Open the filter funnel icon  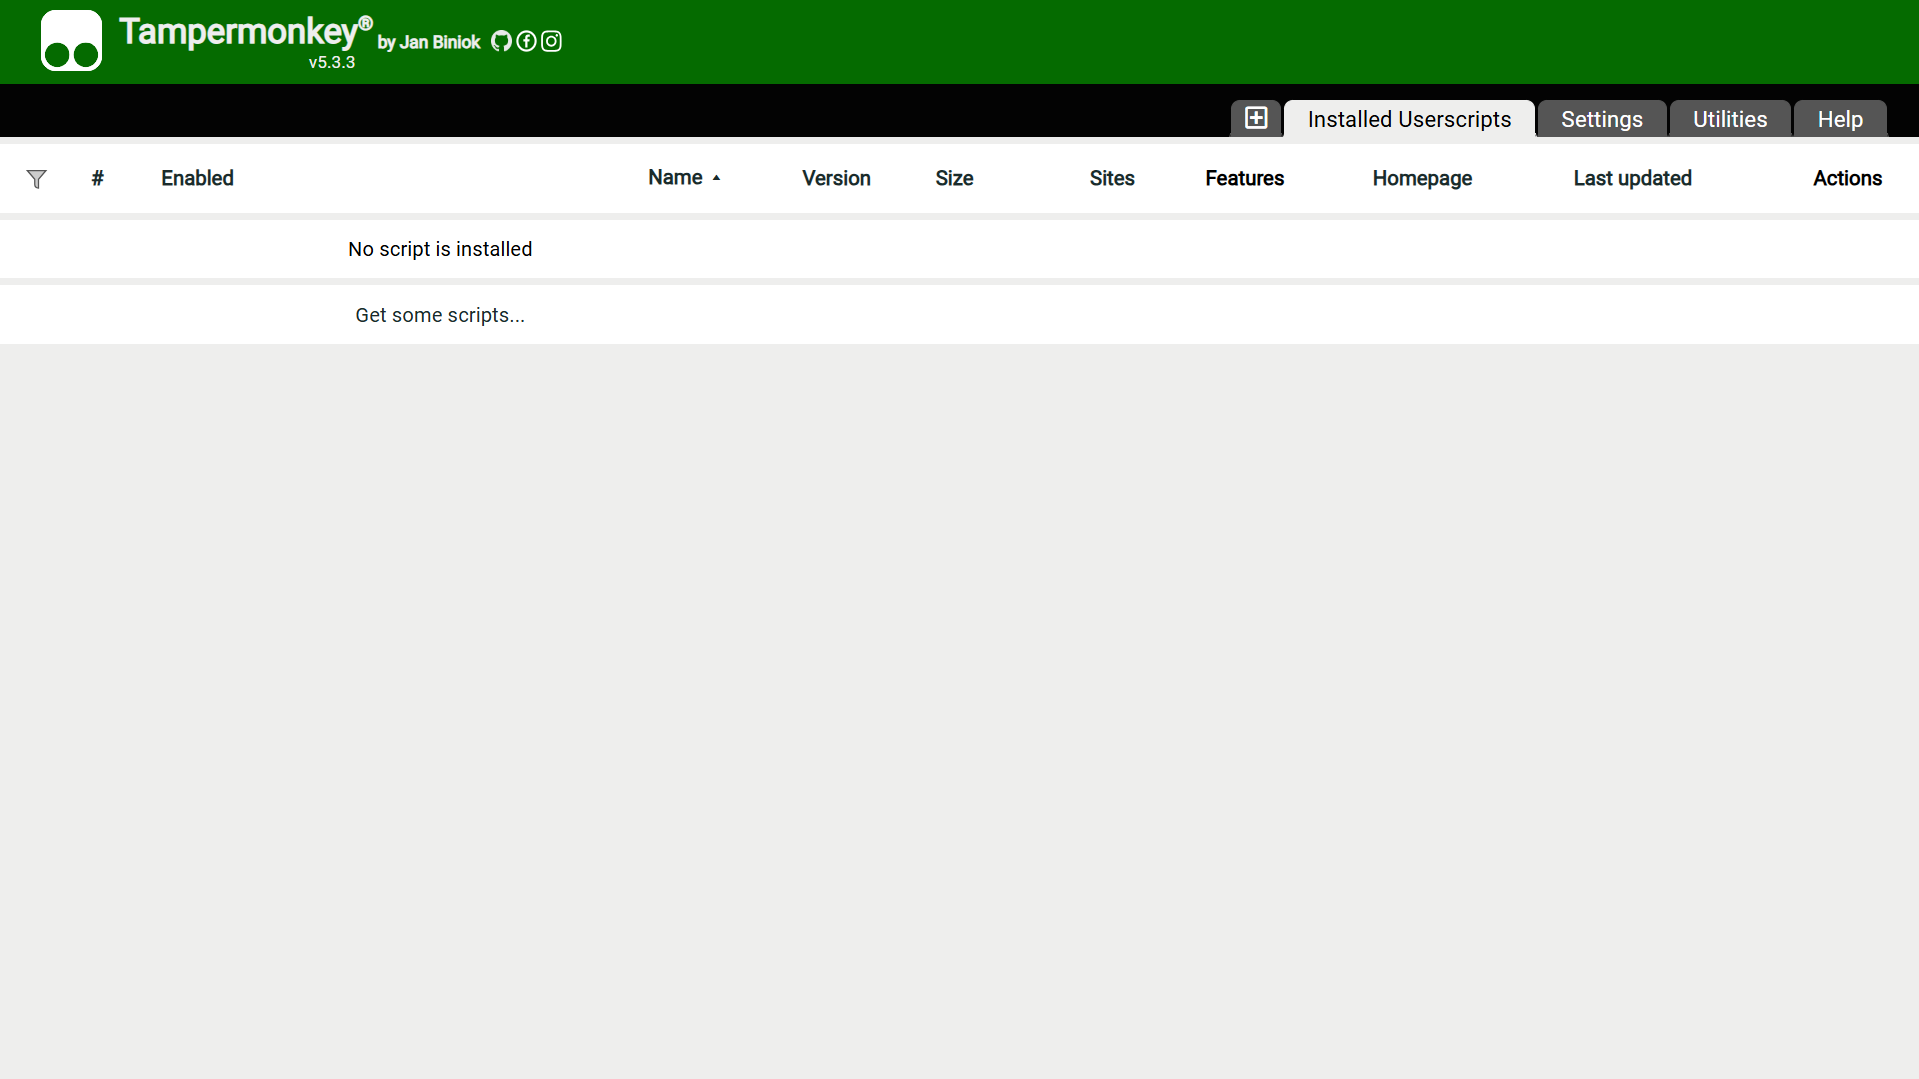(x=36, y=179)
